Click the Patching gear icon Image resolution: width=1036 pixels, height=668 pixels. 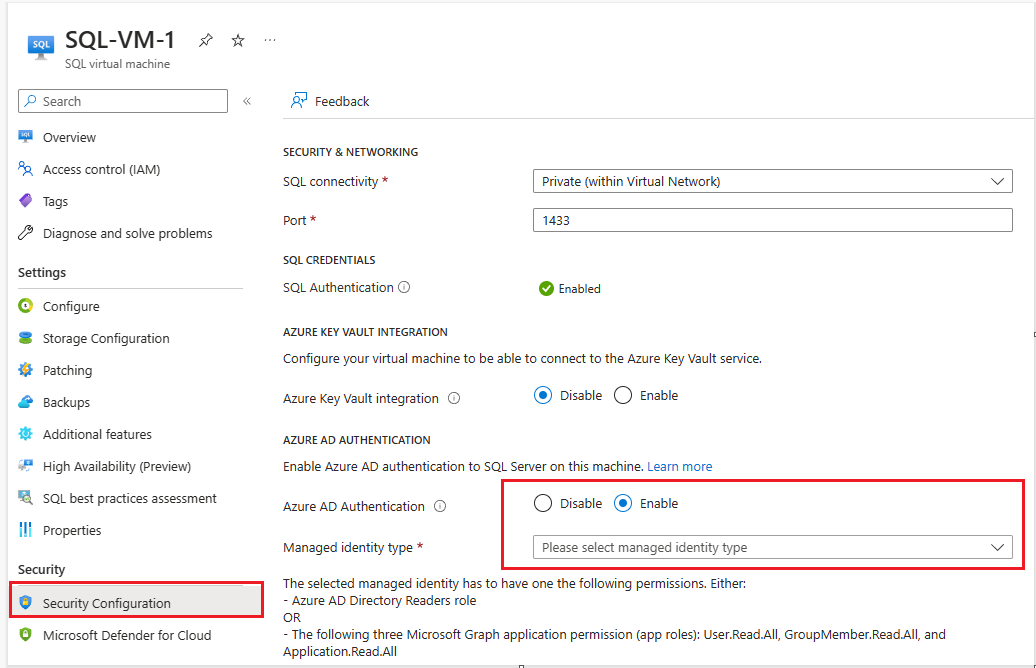click(x=26, y=370)
